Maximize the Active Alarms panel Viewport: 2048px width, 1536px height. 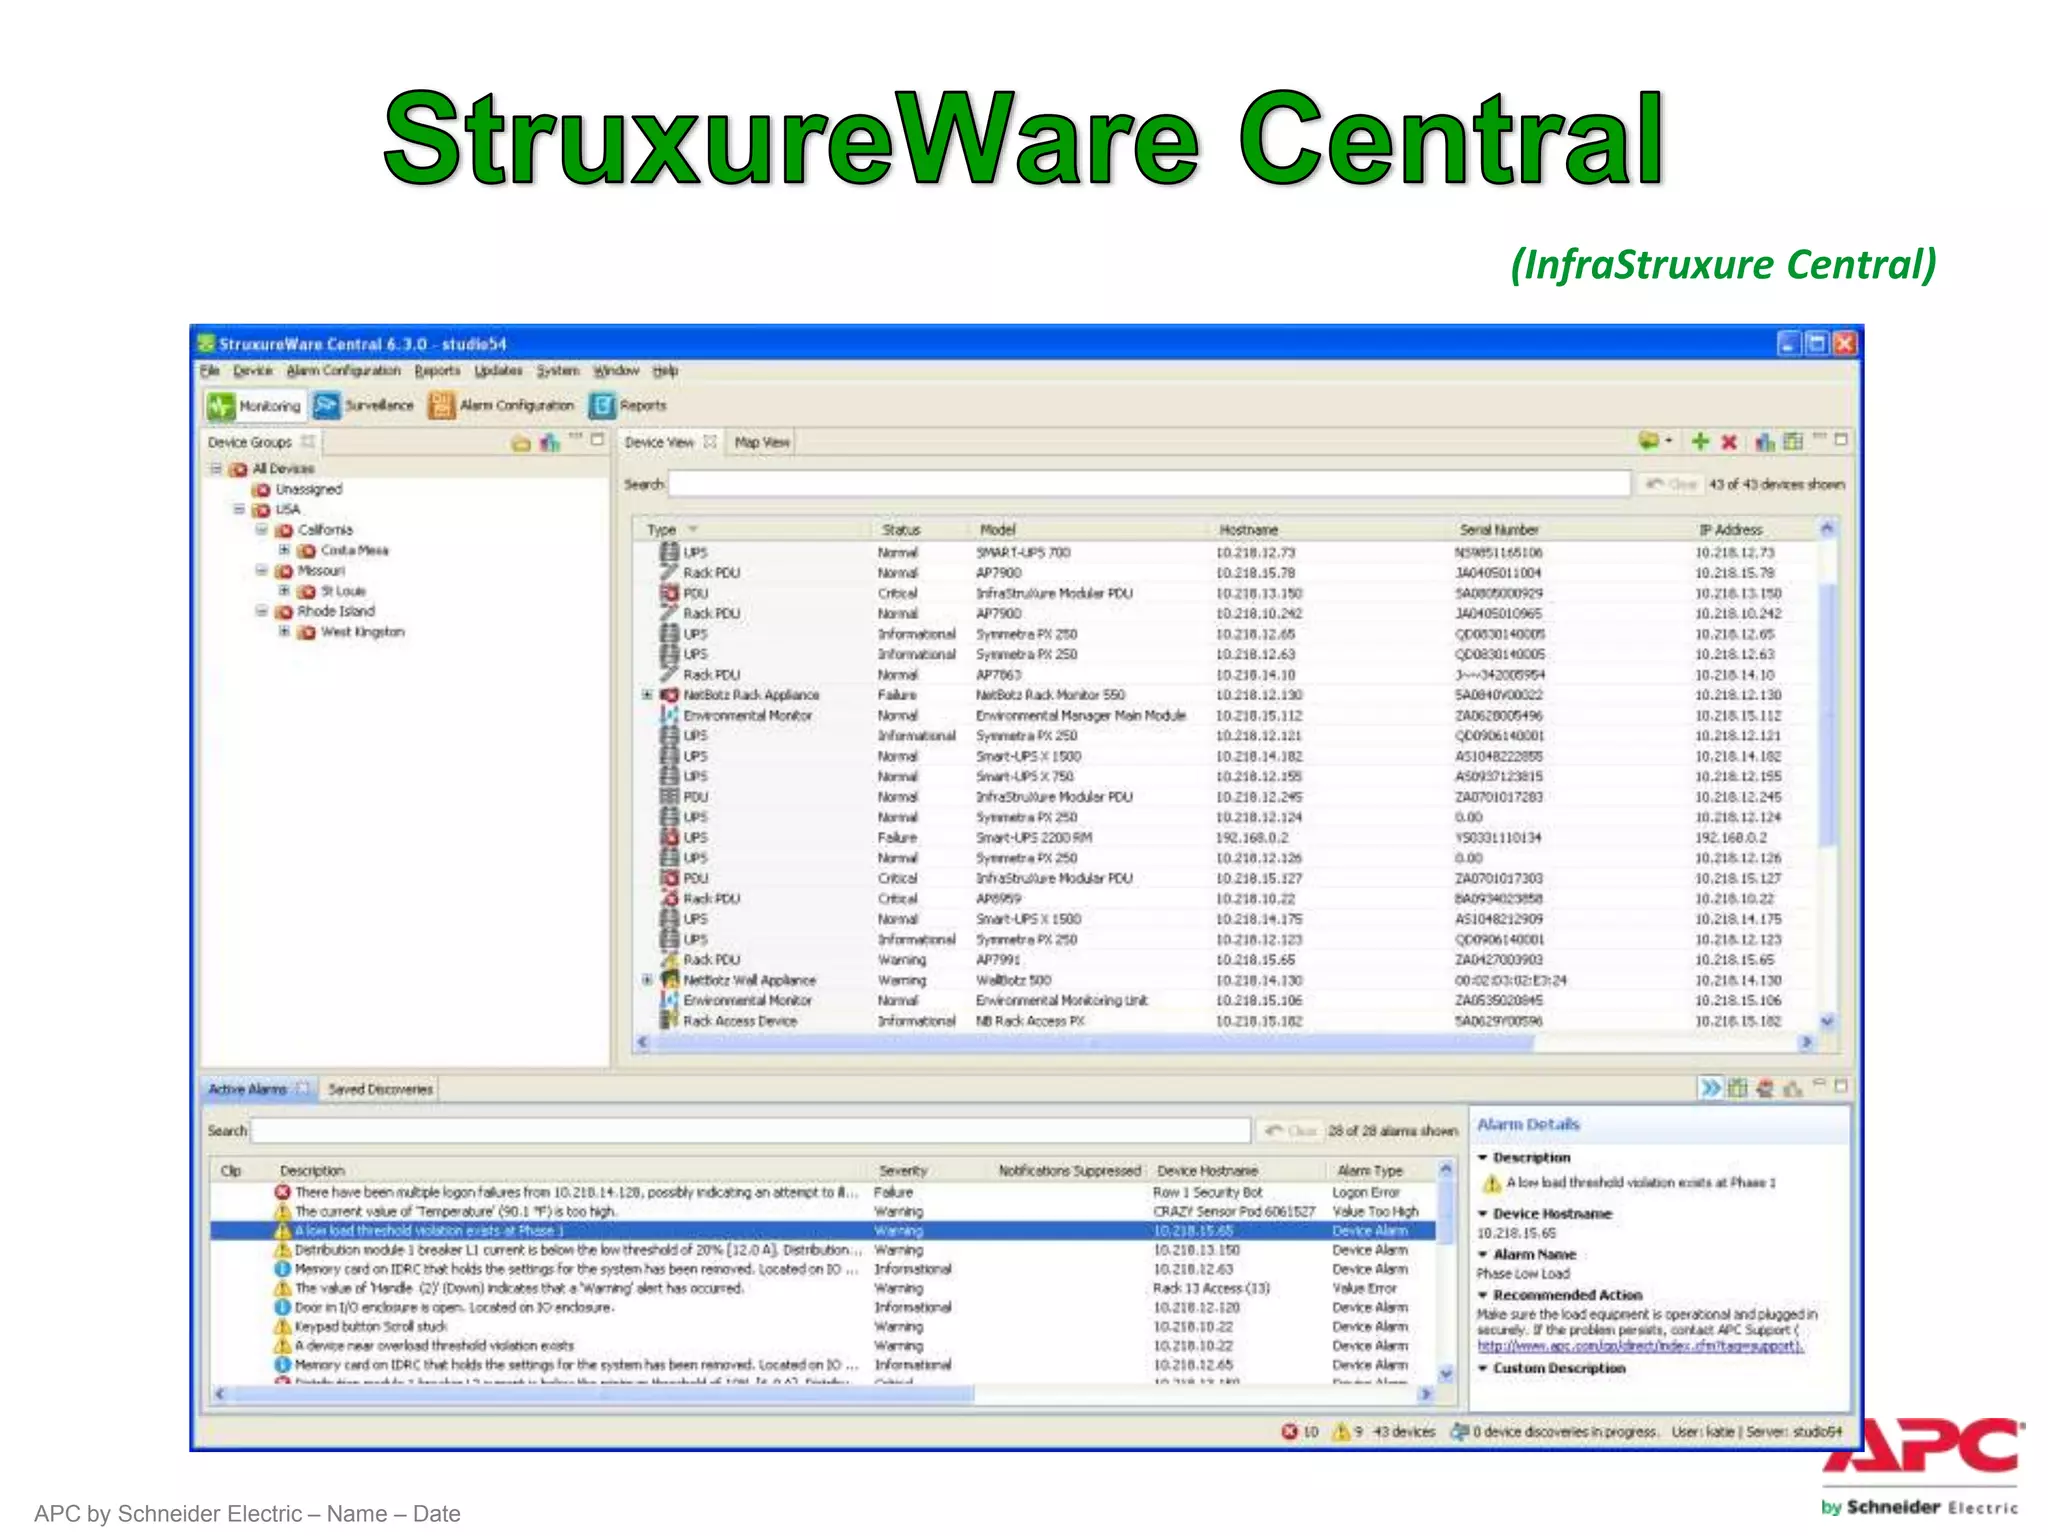coord(1841,1085)
